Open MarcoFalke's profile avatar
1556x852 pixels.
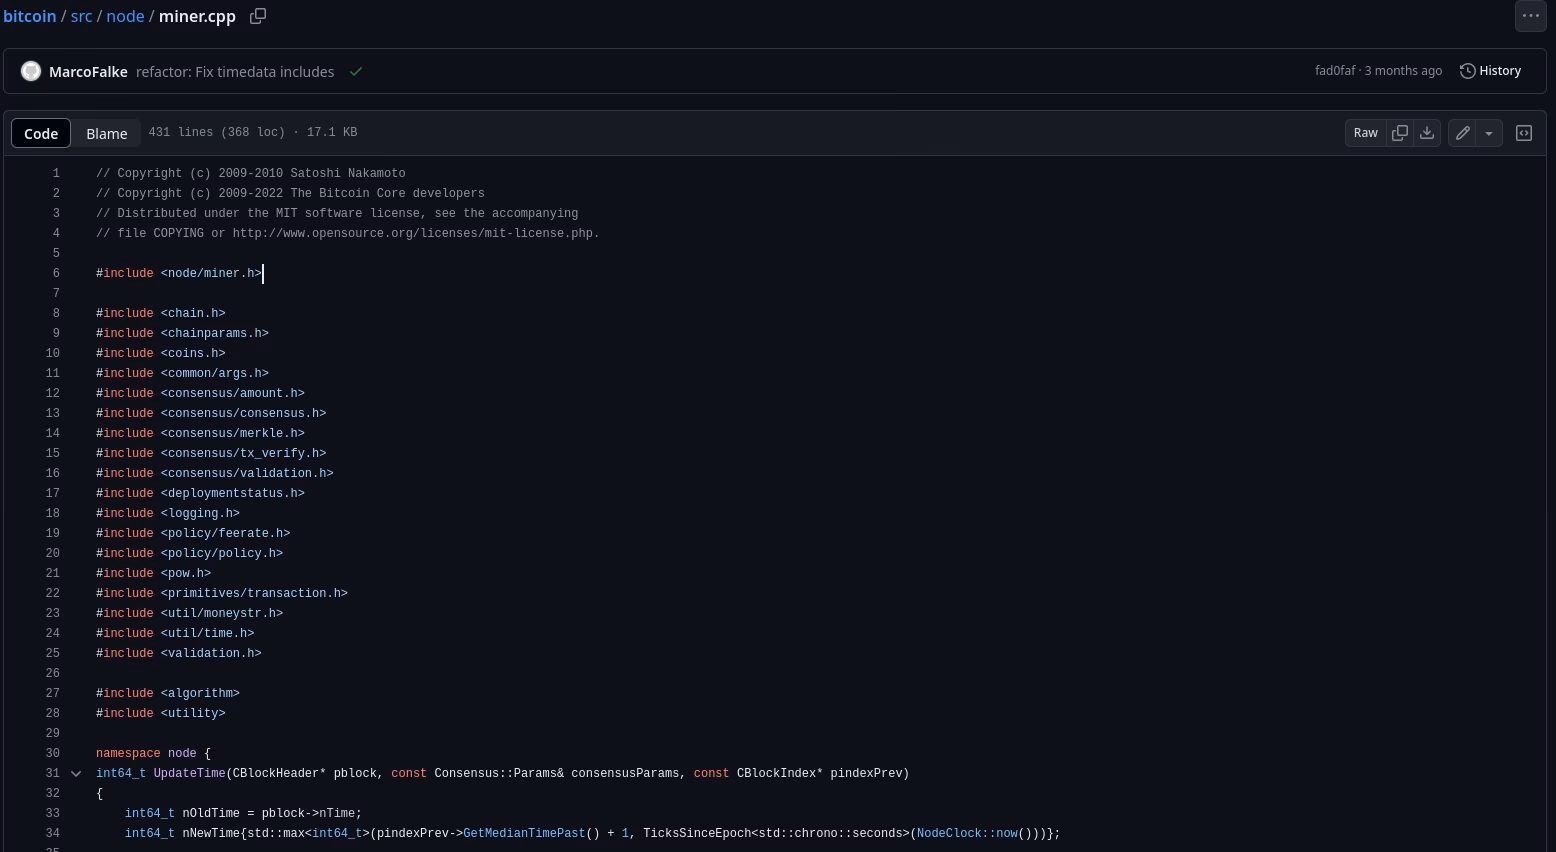pos(31,71)
